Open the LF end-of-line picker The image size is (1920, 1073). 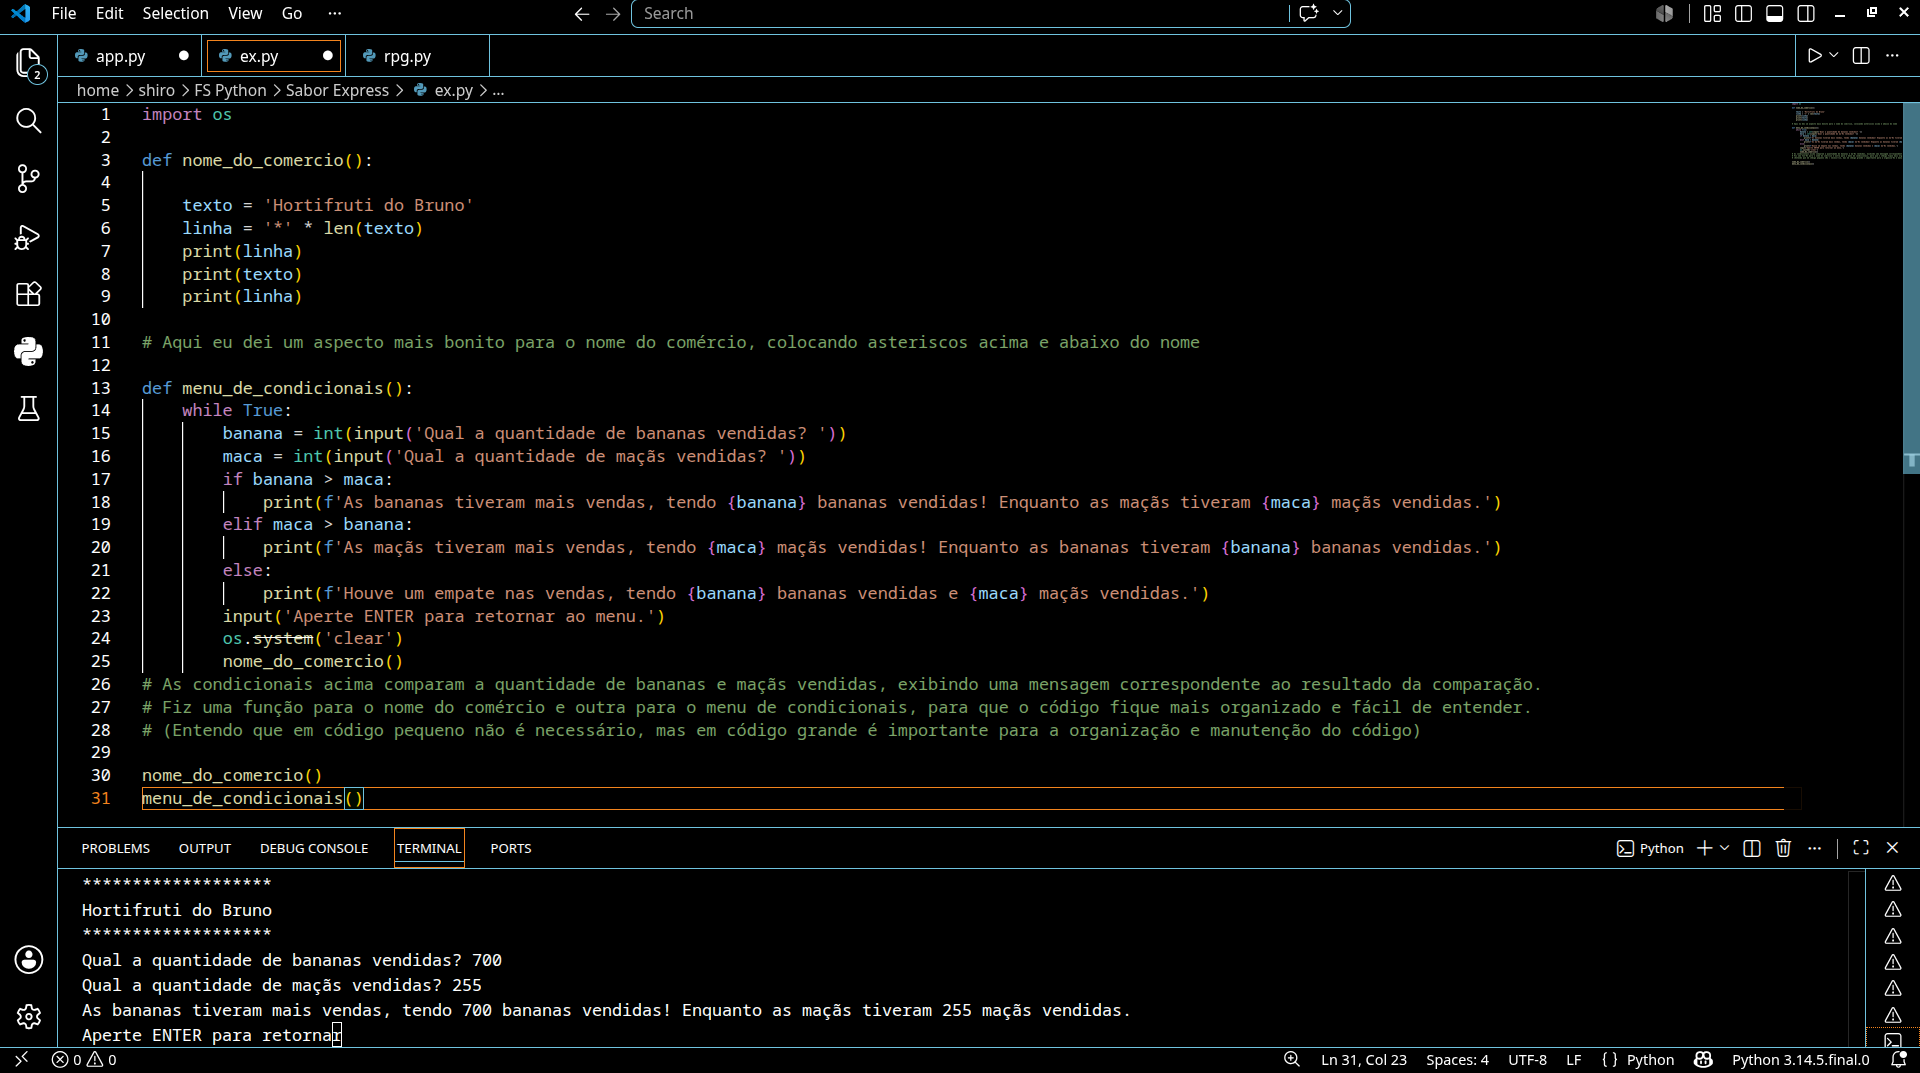[x=1573, y=1060]
